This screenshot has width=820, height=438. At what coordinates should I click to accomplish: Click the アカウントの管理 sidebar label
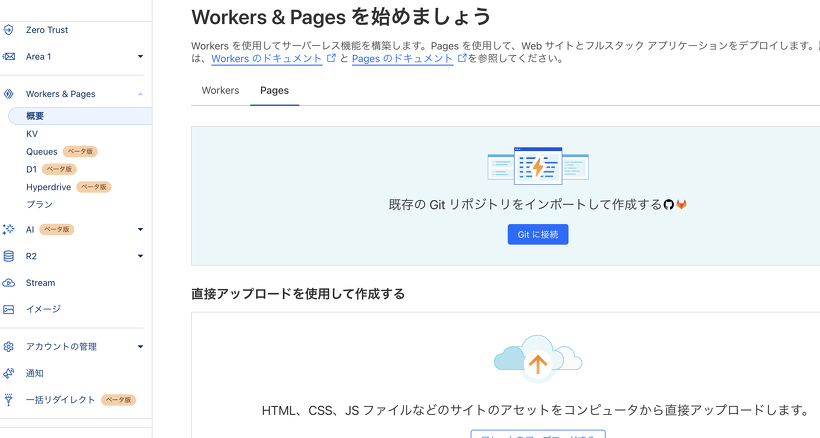[61, 347]
